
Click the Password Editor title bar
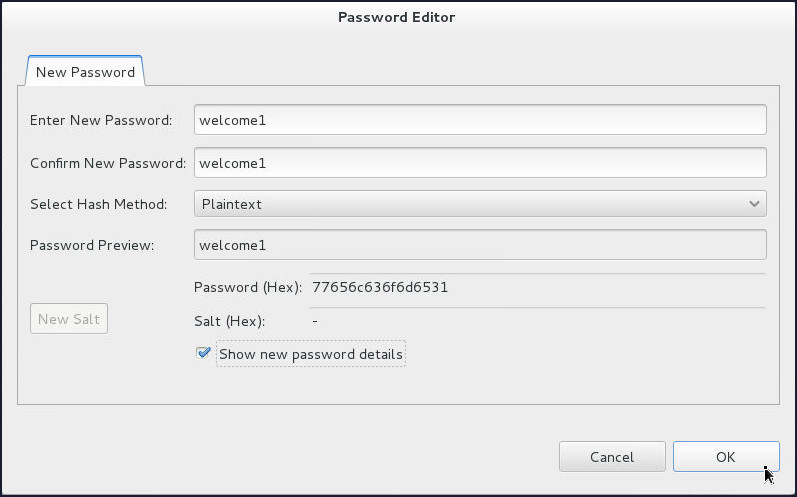(x=397, y=17)
